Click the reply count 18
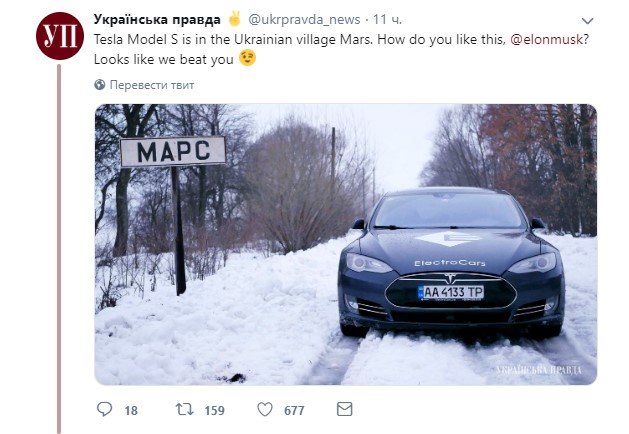Image resolution: width=629 pixels, height=434 pixels. pos(131,410)
